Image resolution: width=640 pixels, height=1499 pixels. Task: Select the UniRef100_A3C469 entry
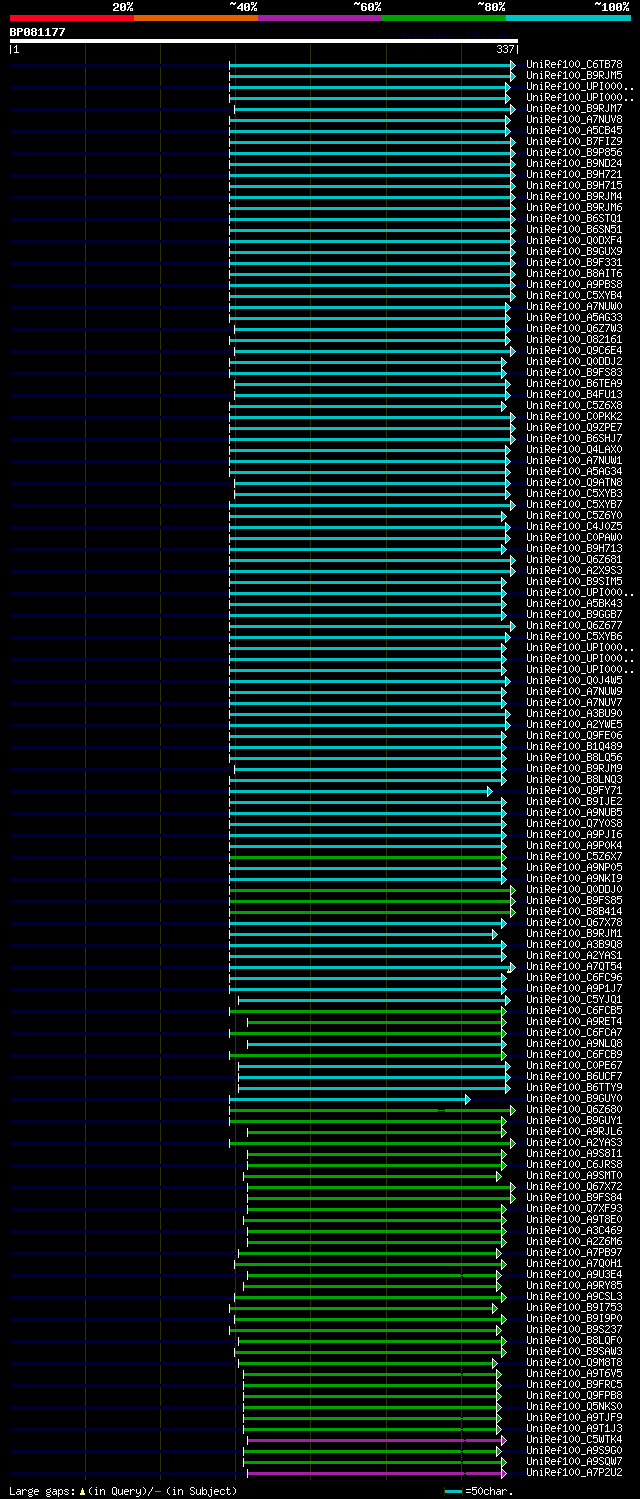[574, 1230]
